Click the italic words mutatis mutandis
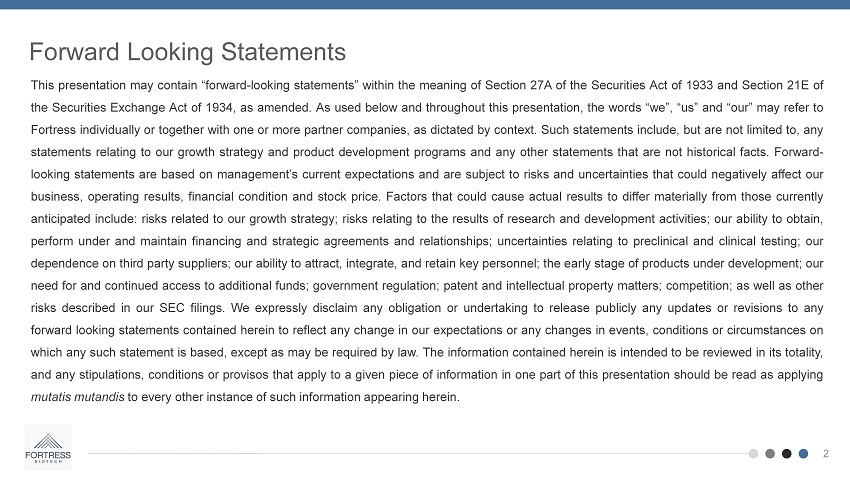The height and width of the screenshot is (477, 850). pyautogui.click(x=77, y=396)
